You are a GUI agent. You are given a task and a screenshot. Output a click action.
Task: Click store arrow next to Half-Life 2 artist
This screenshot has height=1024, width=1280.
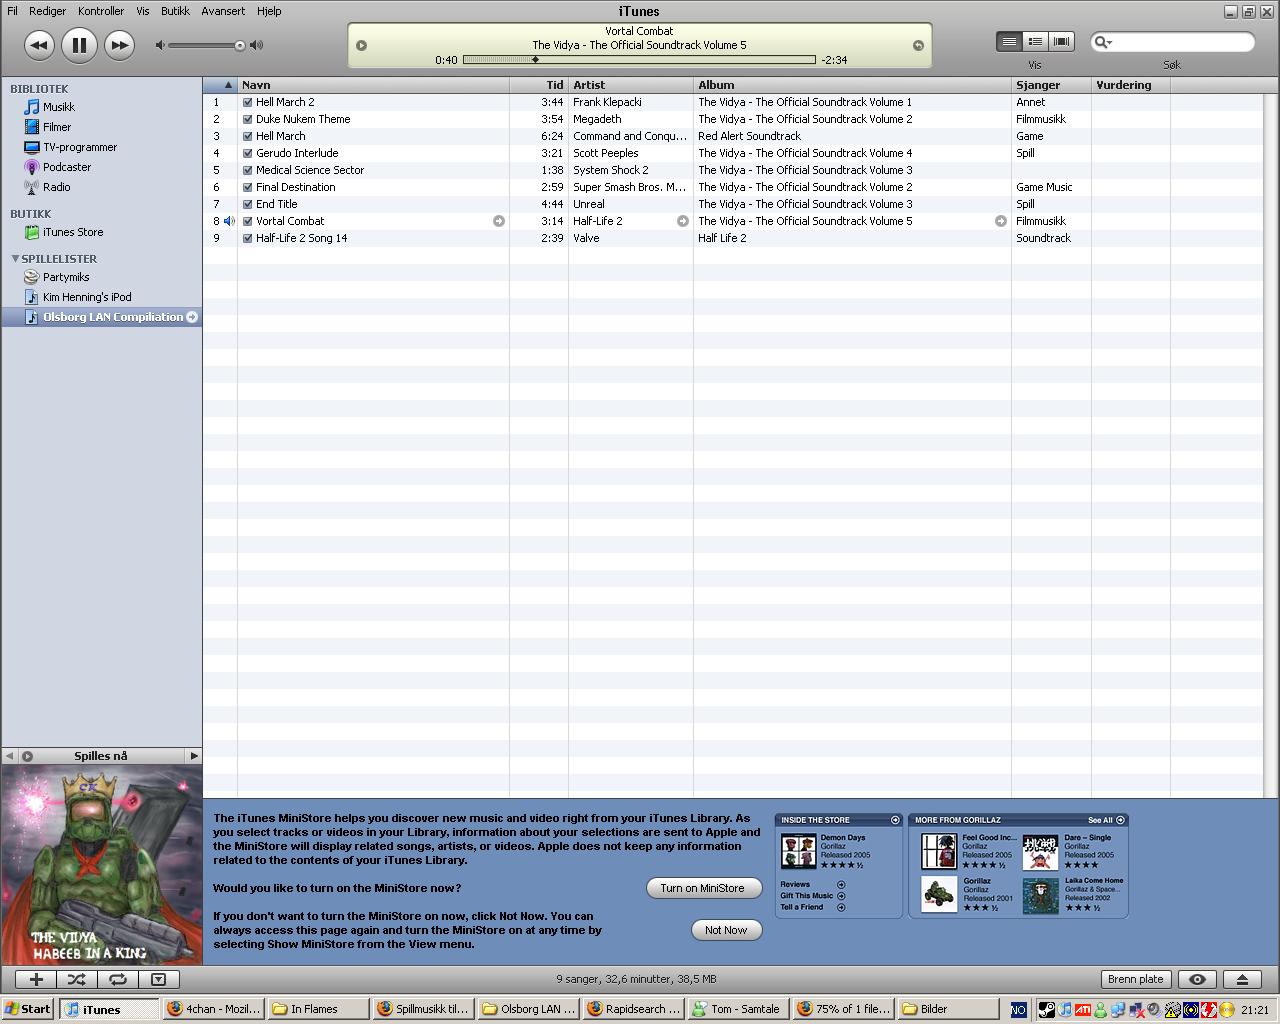tap(683, 221)
